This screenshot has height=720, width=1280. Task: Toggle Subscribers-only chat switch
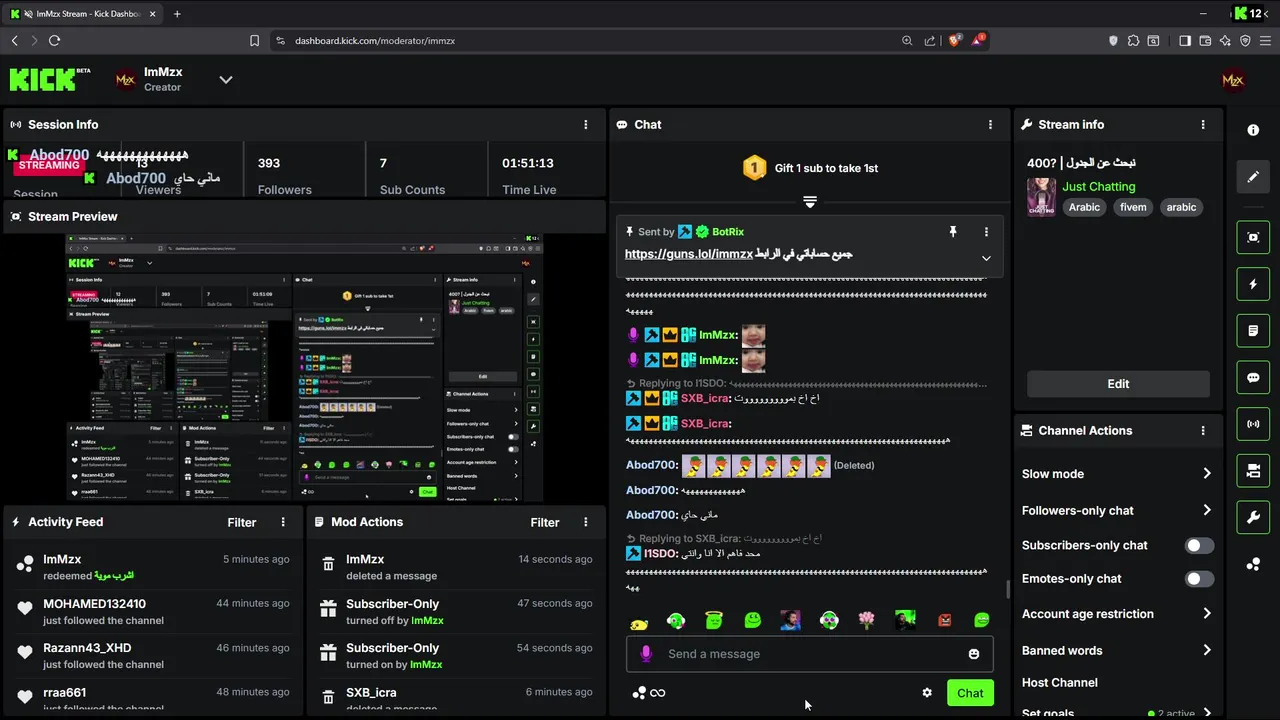(x=1199, y=545)
